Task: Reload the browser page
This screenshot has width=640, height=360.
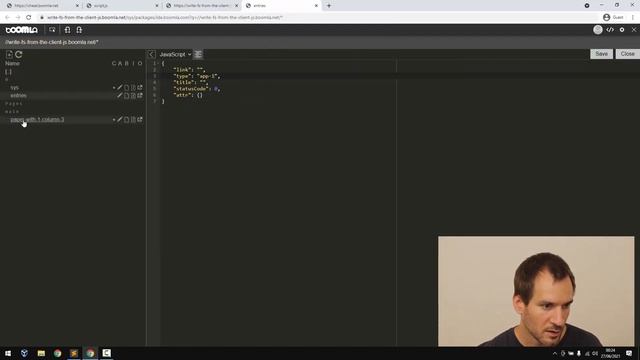Action: (29, 18)
